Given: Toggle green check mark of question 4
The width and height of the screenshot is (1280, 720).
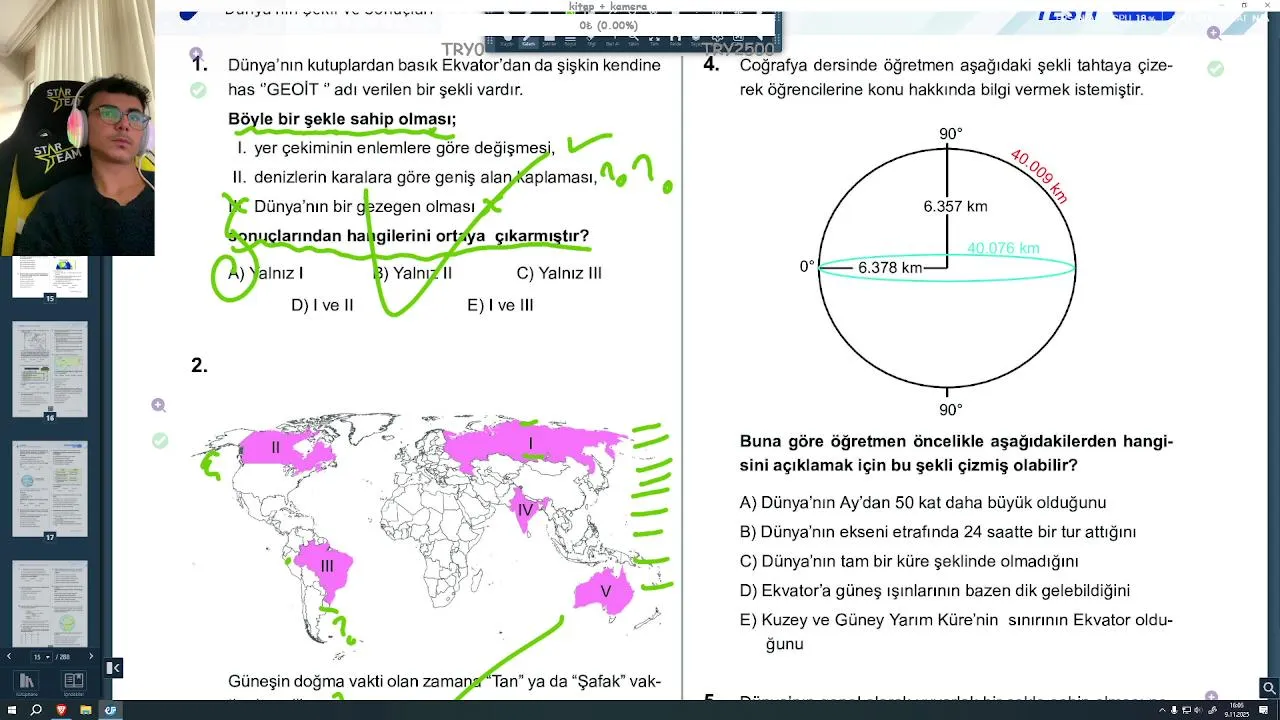Looking at the screenshot, I should tap(1215, 69).
